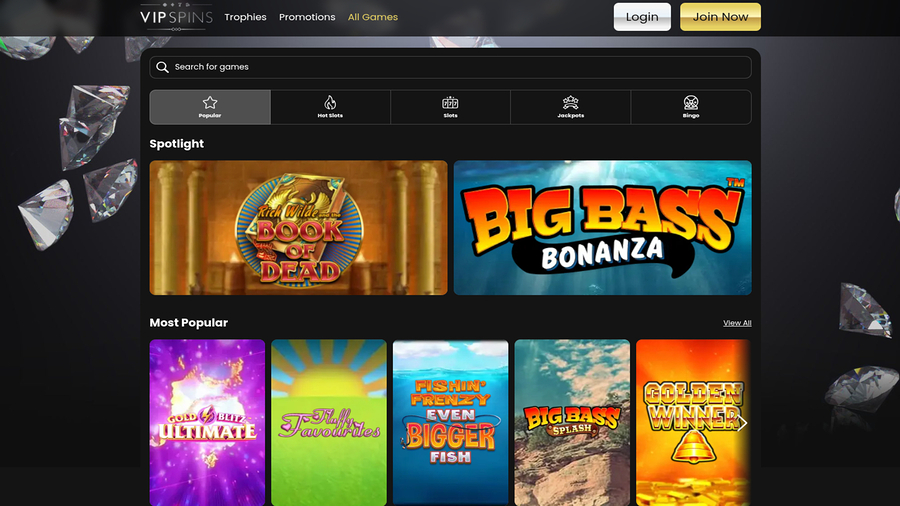Click the Login button
The width and height of the screenshot is (900, 506).
coord(642,17)
